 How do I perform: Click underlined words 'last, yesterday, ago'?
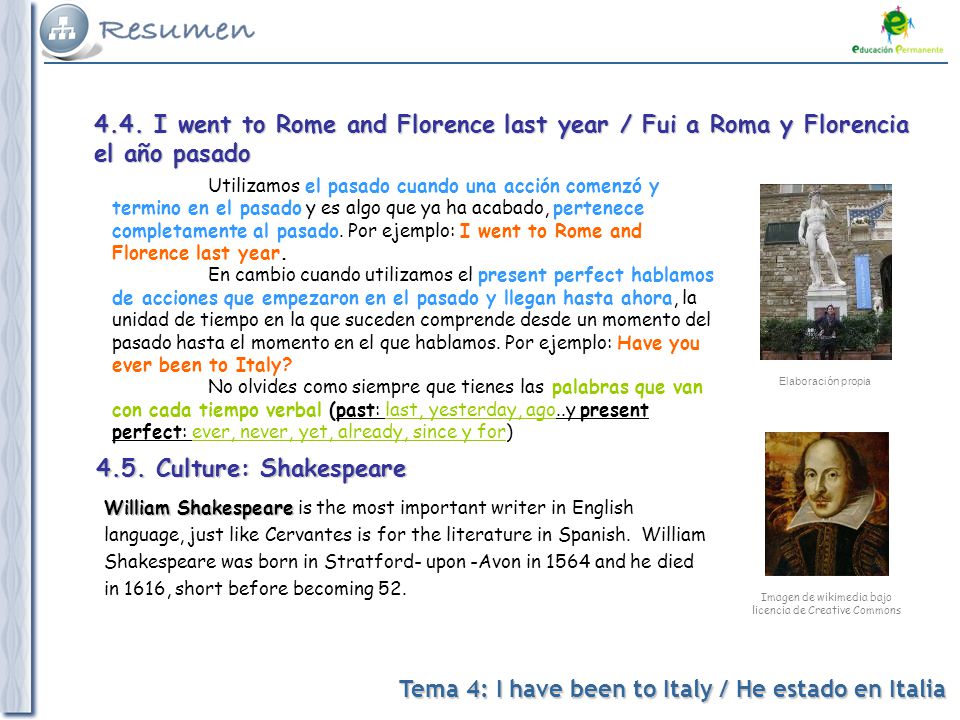click(x=470, y=410)
